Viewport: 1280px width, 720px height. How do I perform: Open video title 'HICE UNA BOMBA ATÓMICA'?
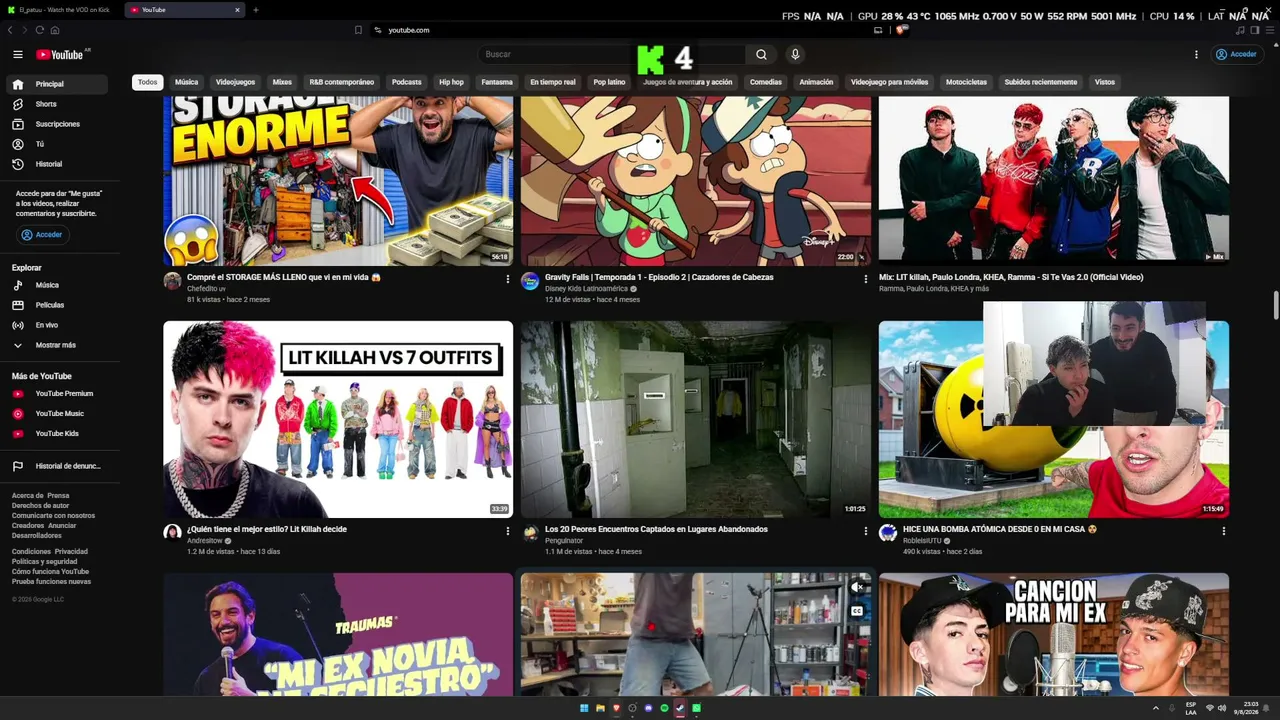click(1000, 529)
